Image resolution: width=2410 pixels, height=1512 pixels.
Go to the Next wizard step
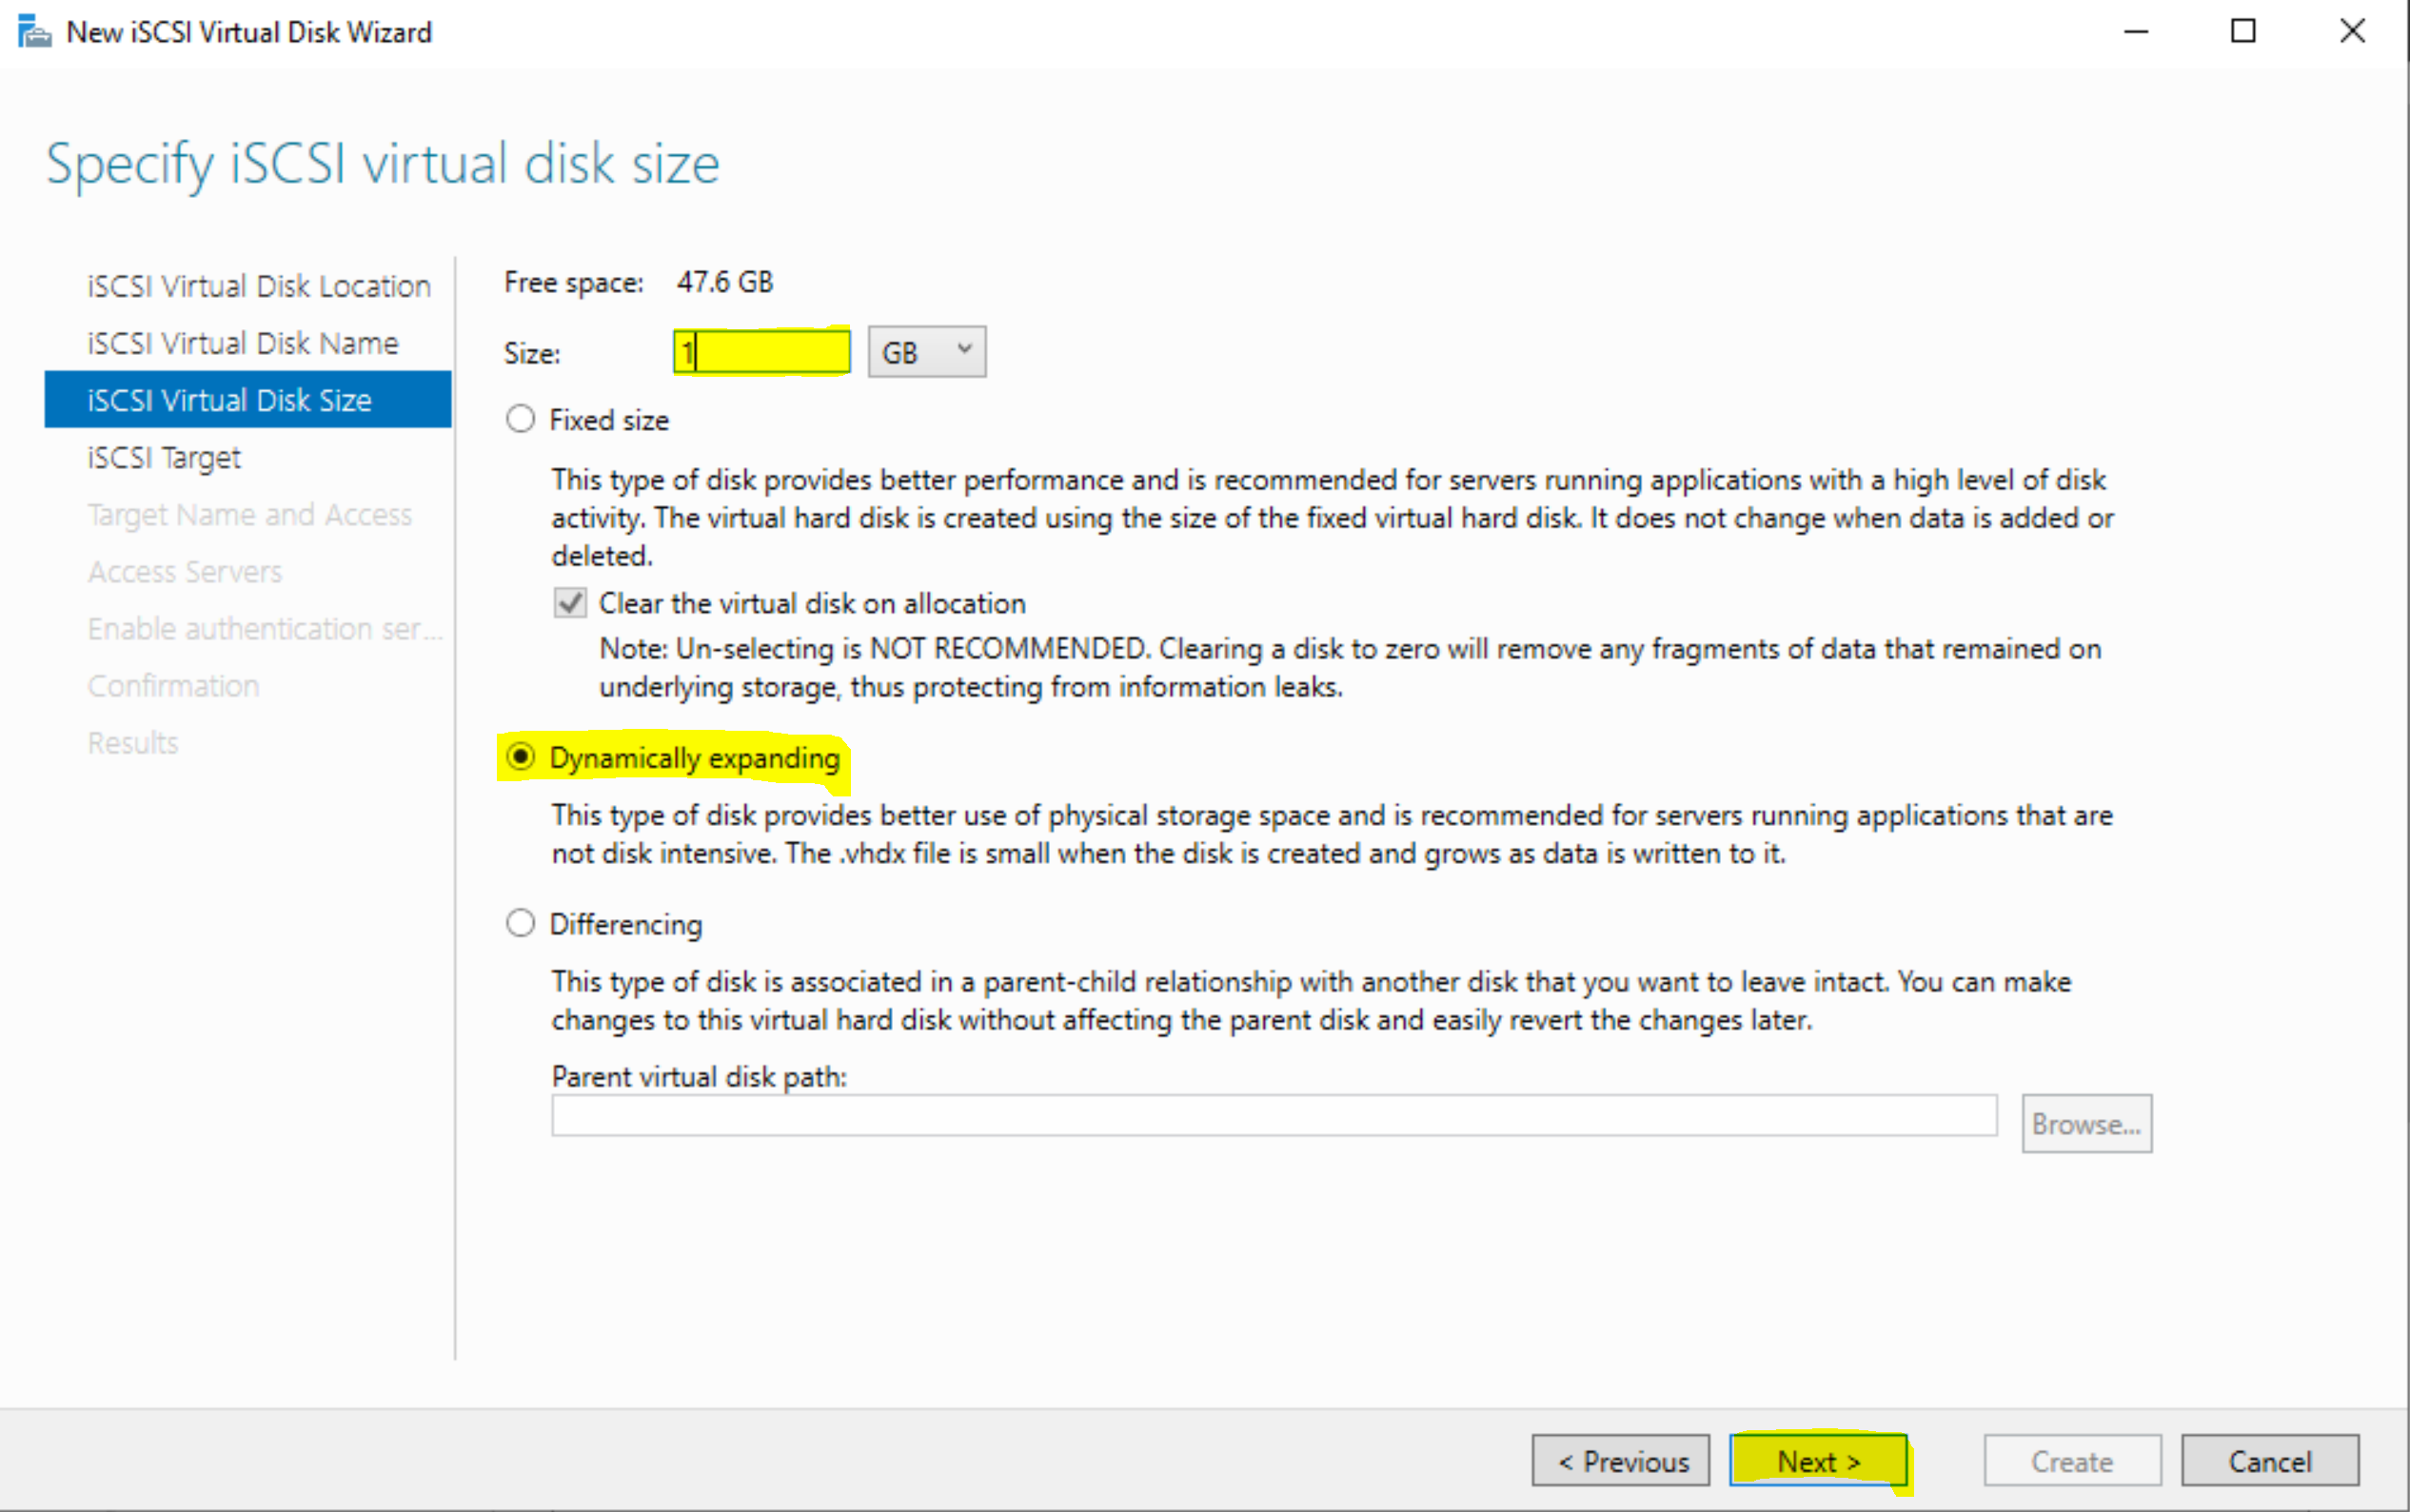(1818, 1461)
